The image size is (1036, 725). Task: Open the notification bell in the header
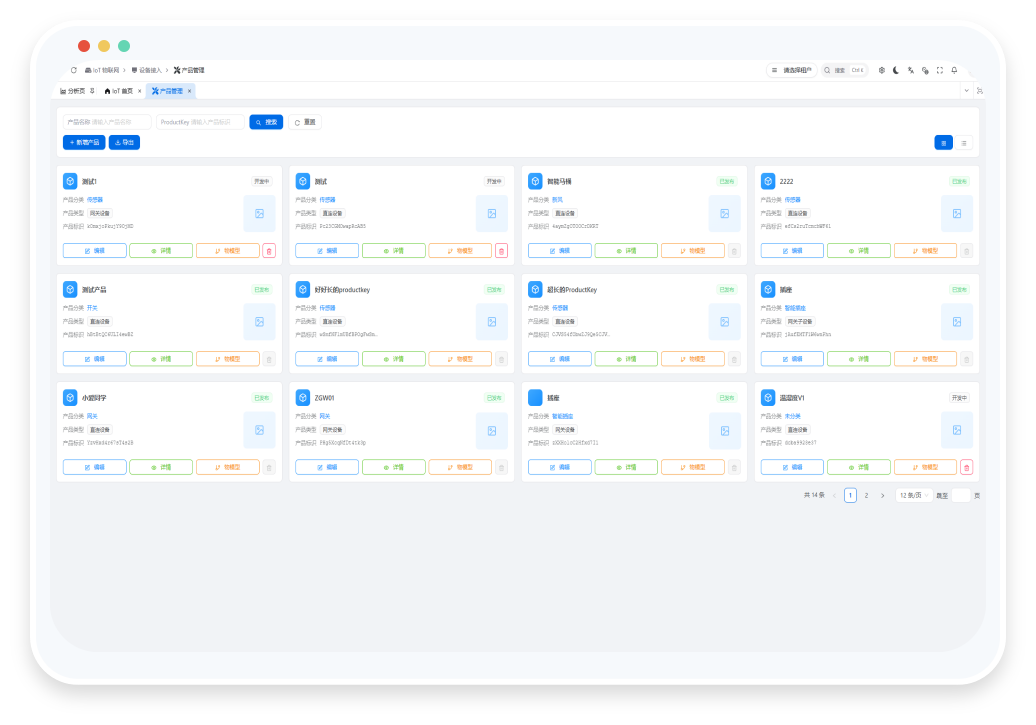[x=954, y=70]
